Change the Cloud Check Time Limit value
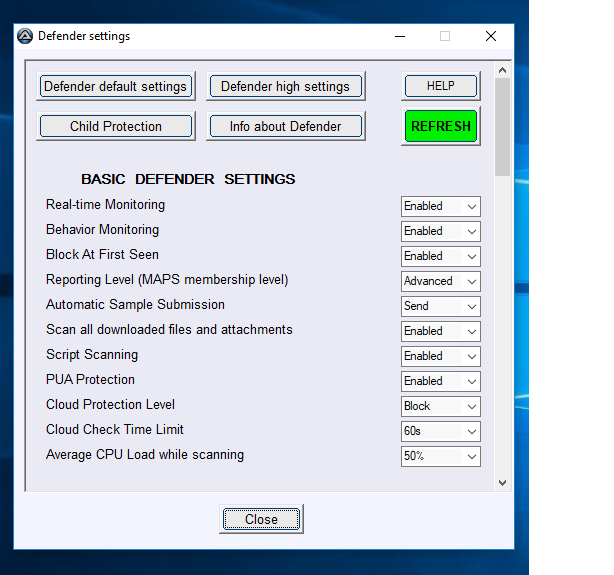Screen dimensions: 614x575 point(440,431)
